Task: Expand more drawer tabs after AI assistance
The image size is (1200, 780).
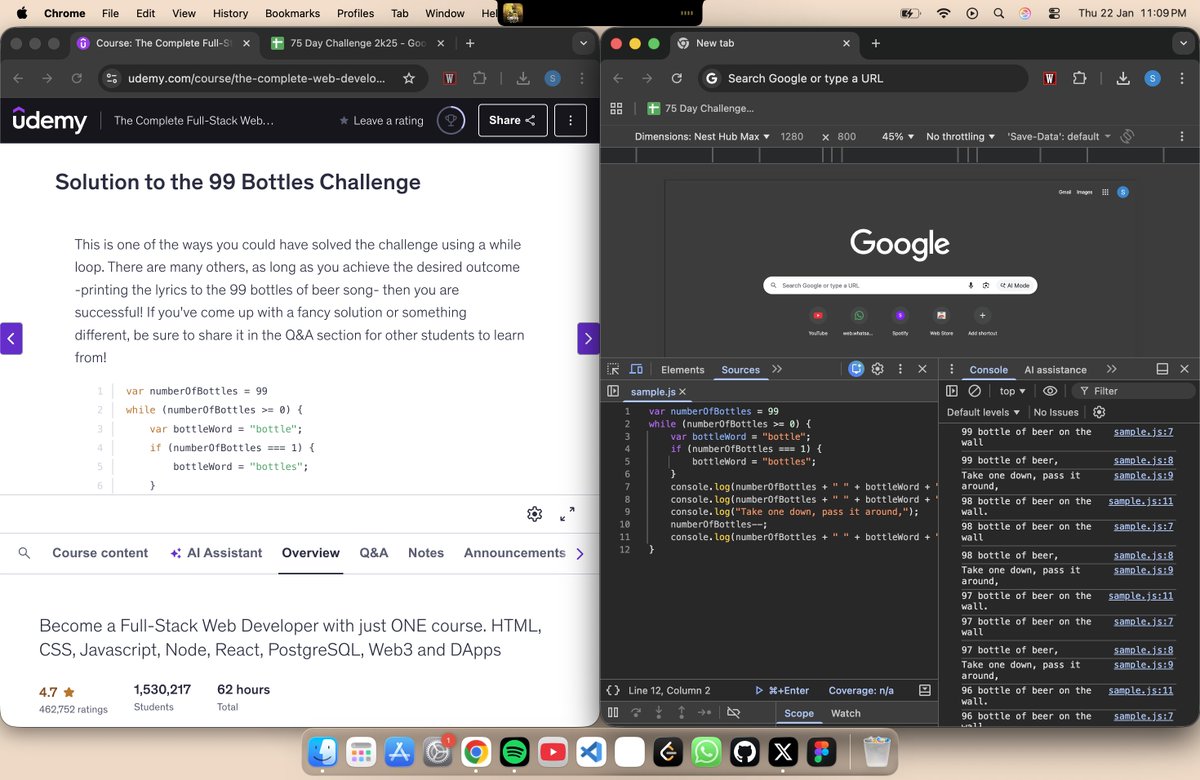Action: point(1110,369)
